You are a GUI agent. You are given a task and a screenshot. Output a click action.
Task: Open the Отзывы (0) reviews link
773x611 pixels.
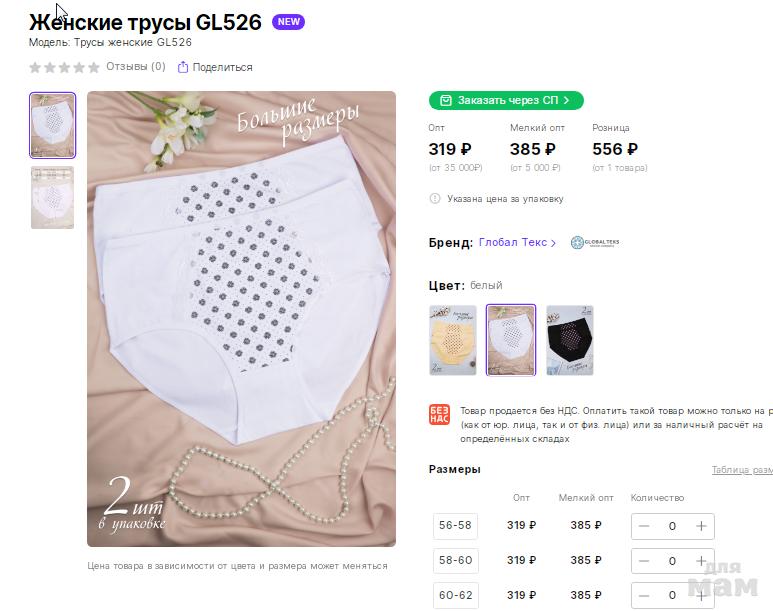pyautogui.click(x=136, y=67)
